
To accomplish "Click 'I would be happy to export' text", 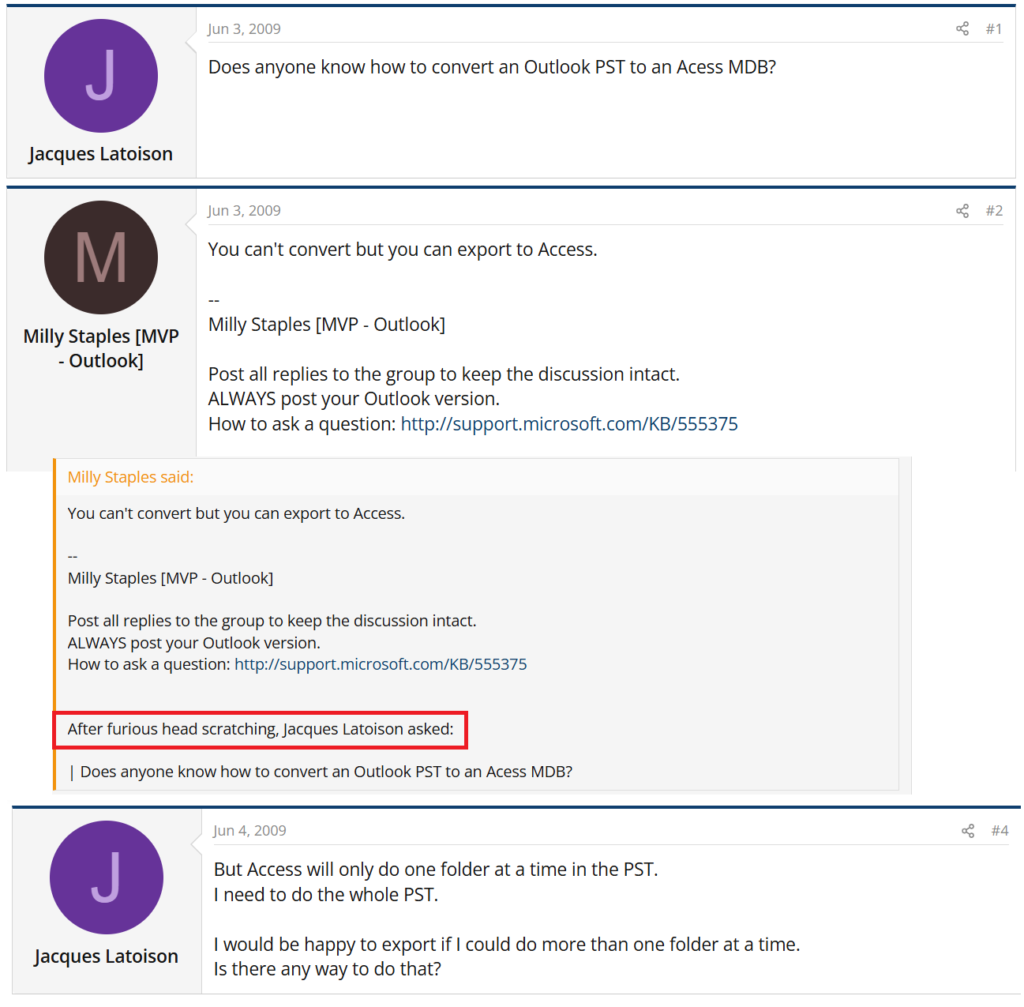I will 507,944.
